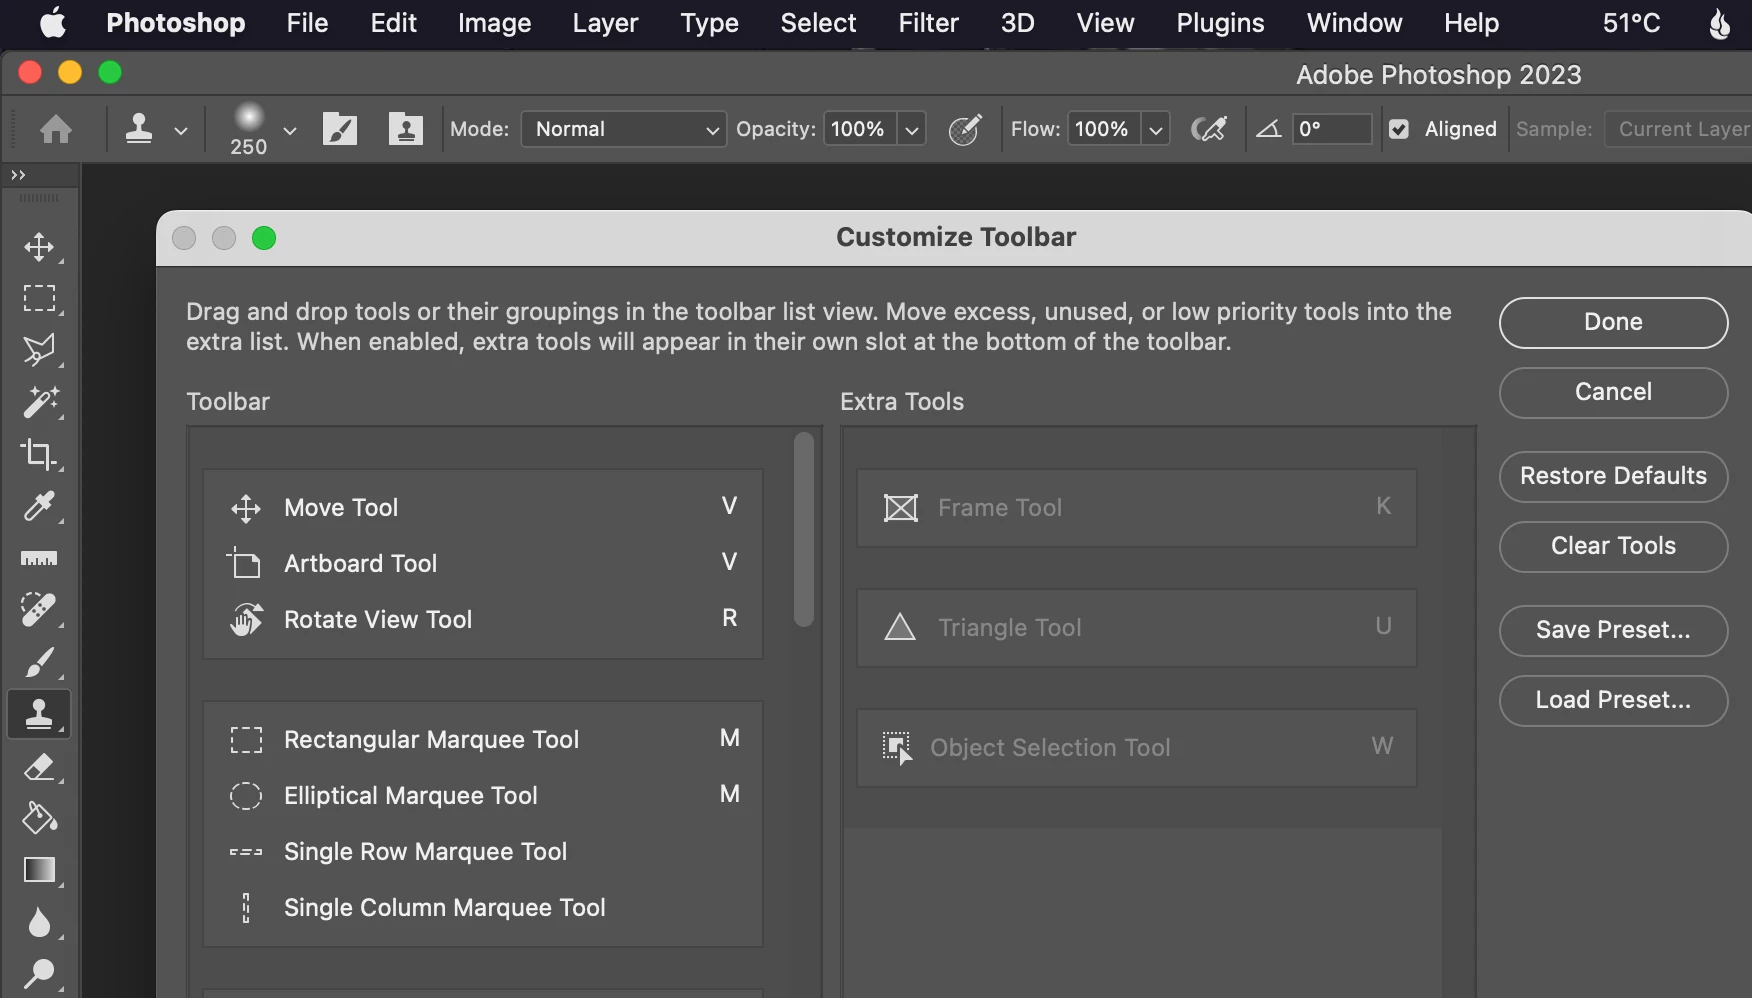Select the Crop tool in left toolbar

(x=39, y=455)
